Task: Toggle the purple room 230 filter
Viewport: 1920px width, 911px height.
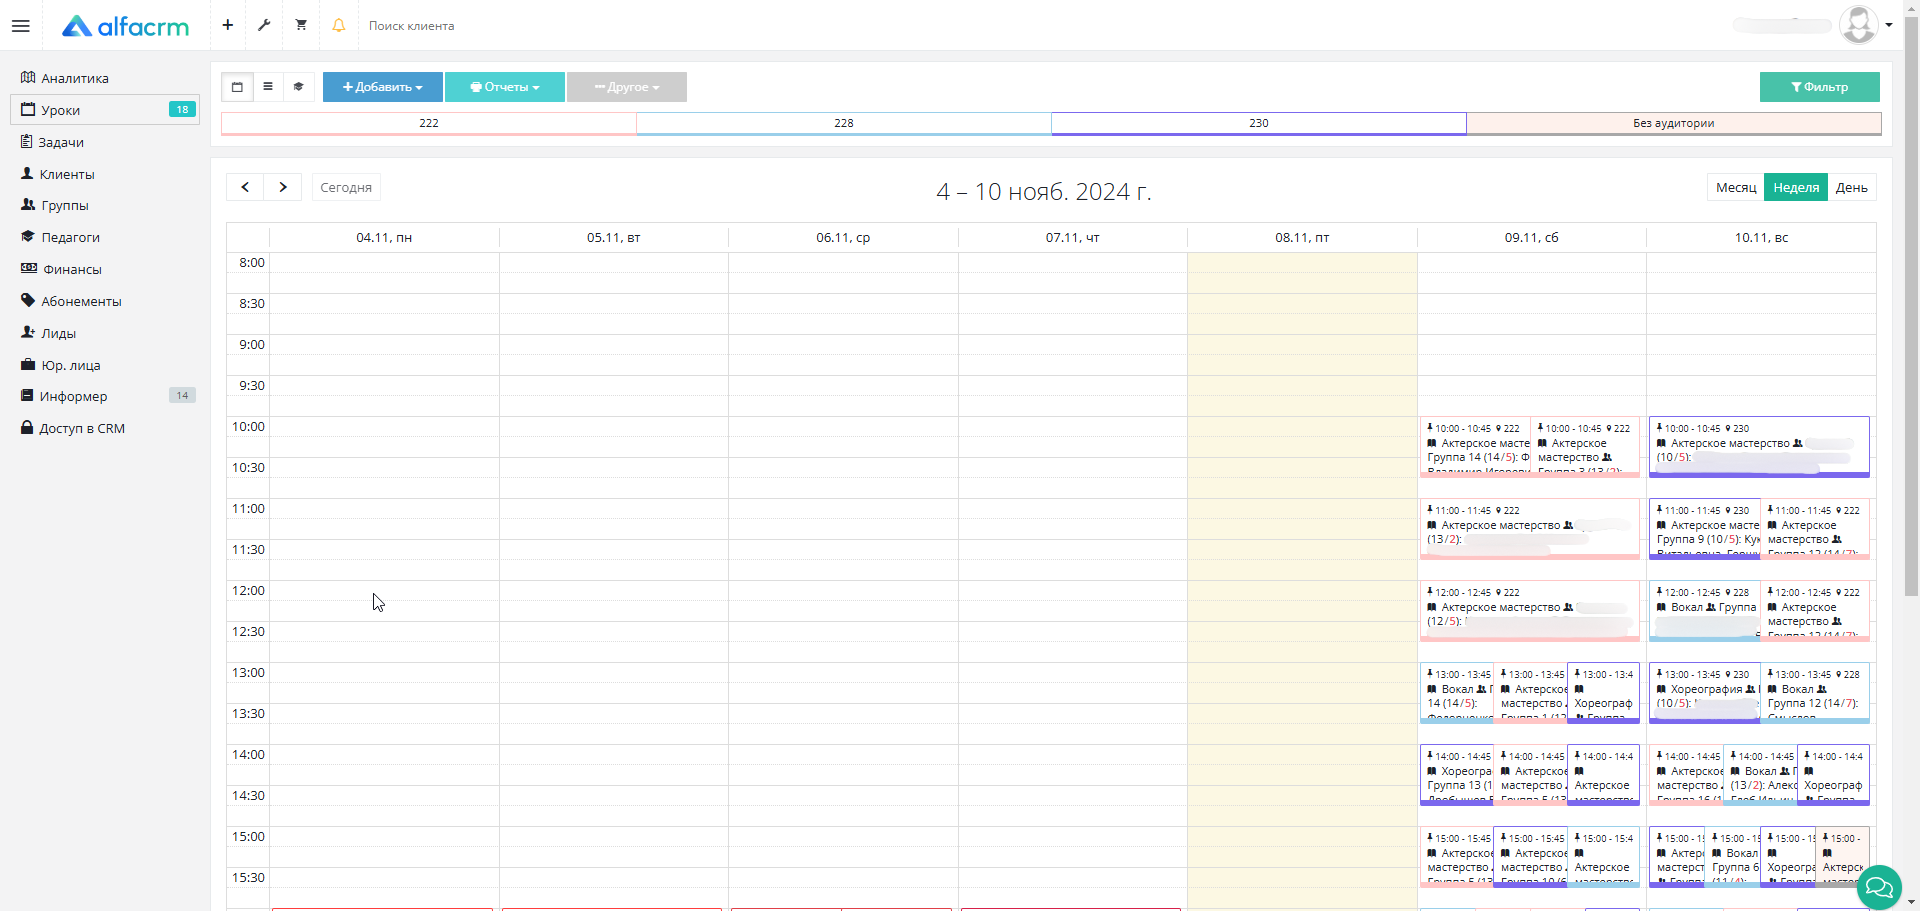Action: pos(1258,123)
